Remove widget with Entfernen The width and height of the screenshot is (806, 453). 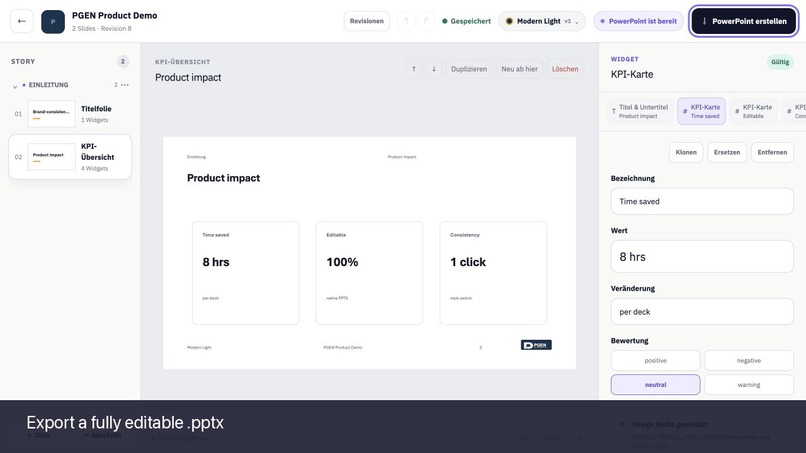772,152
